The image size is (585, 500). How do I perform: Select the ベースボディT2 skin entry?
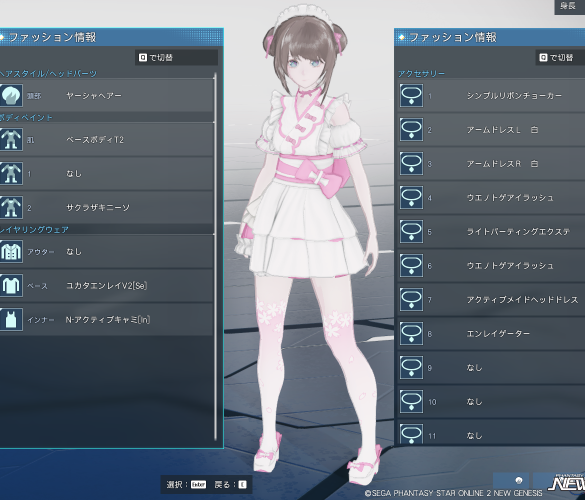(x=95, y=140)
